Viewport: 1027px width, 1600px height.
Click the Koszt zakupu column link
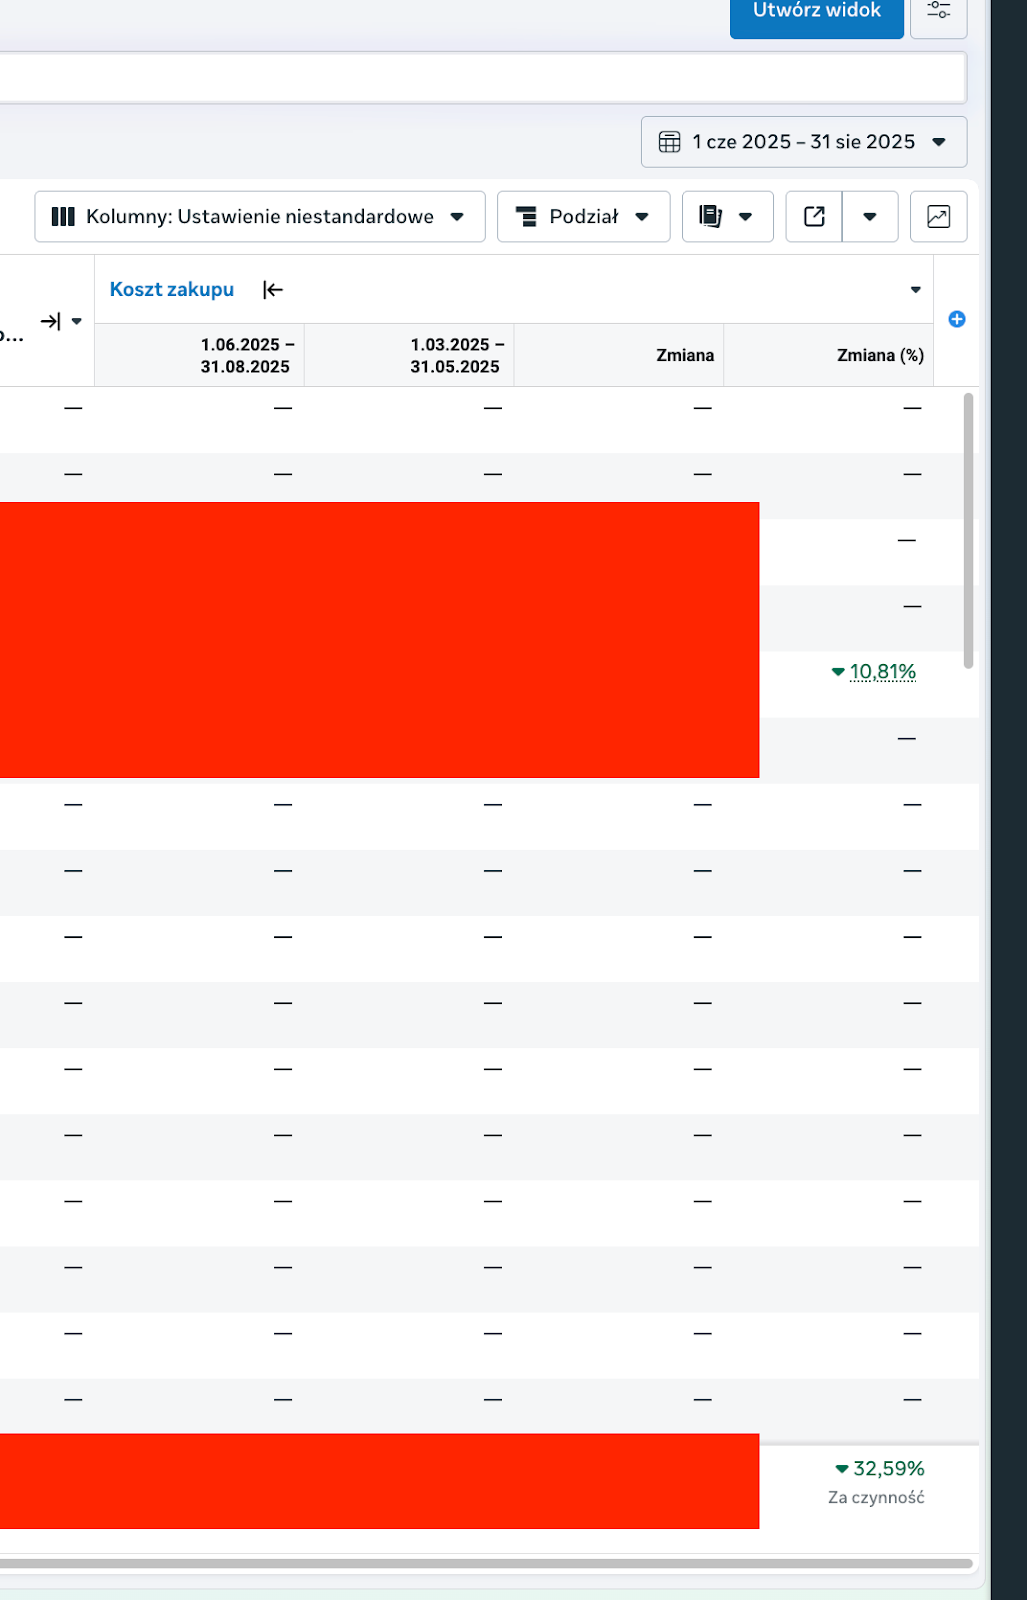coord(172,290)
